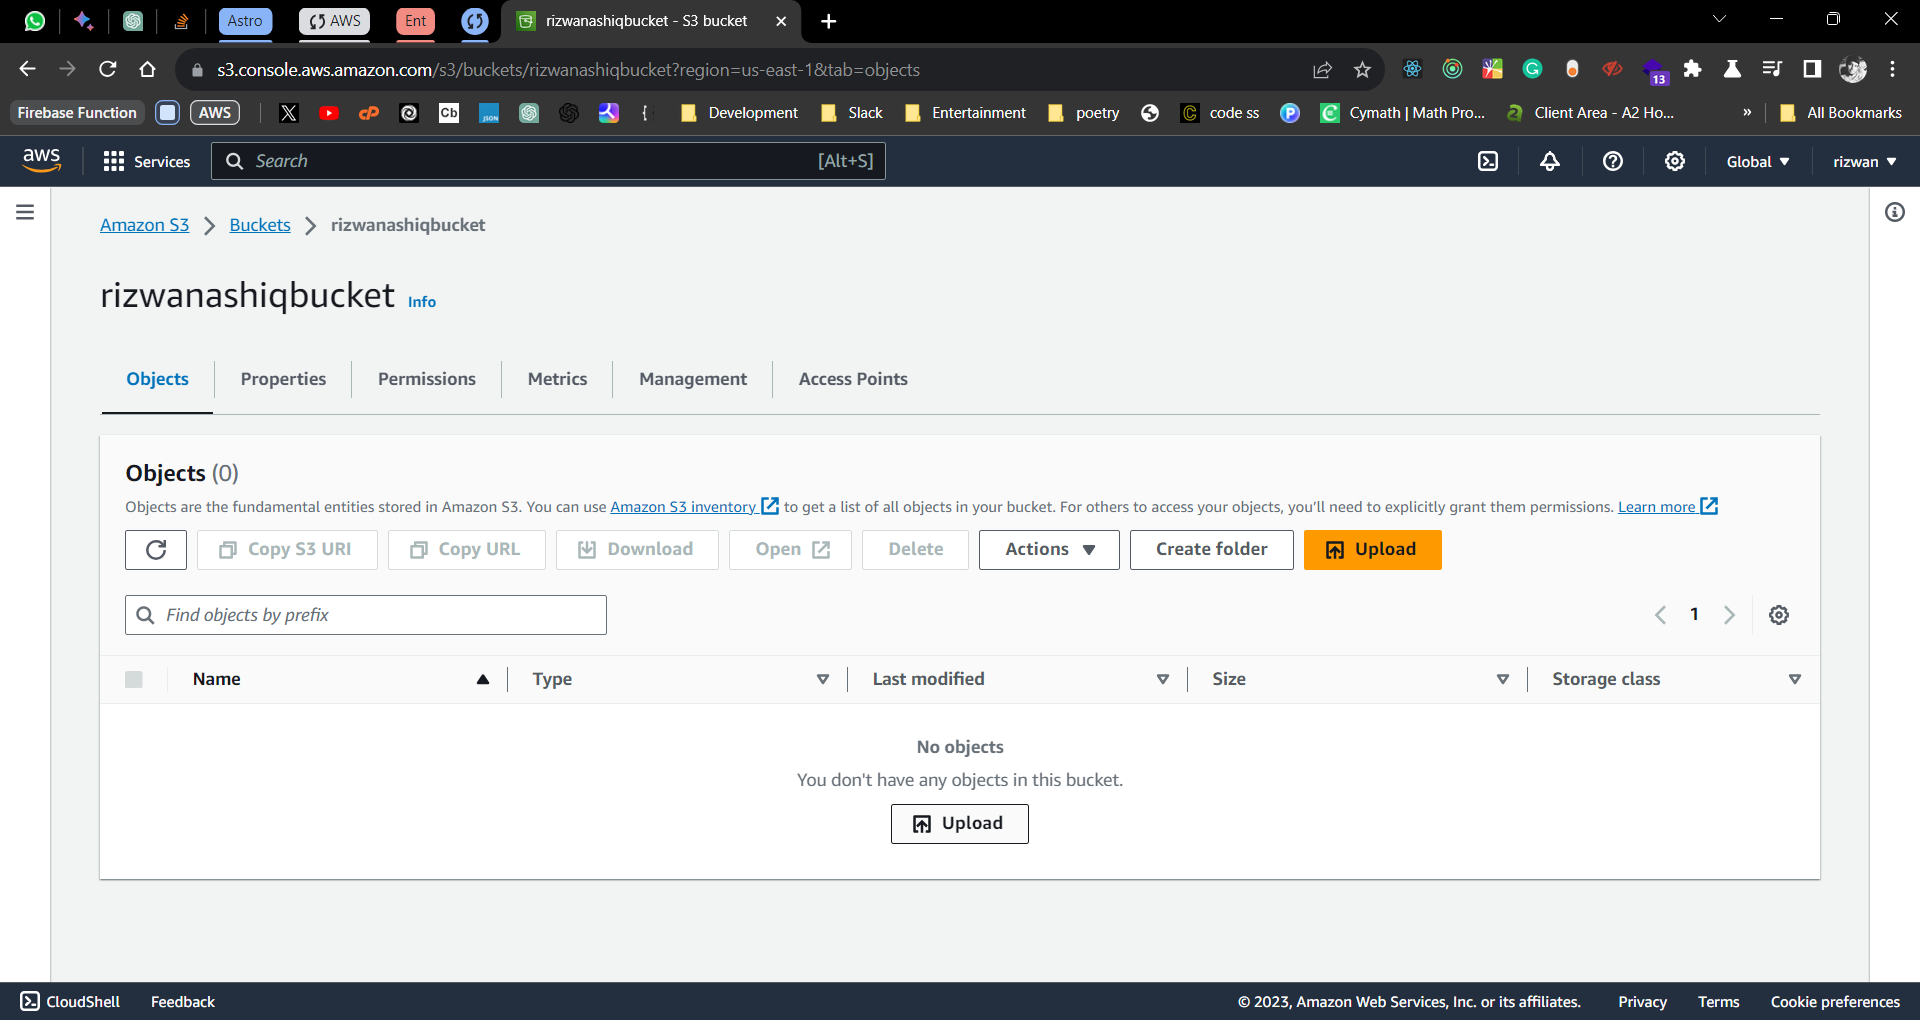Open the Learn more link
This screenshot has height=1020, width=1920.
click(x=1667, y=507)
